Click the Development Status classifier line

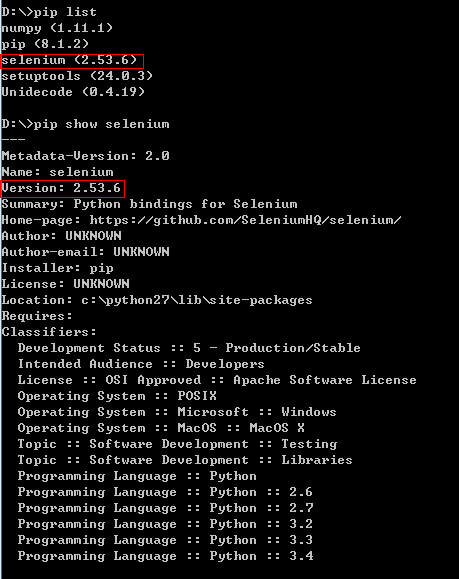(x=189, y=348)
